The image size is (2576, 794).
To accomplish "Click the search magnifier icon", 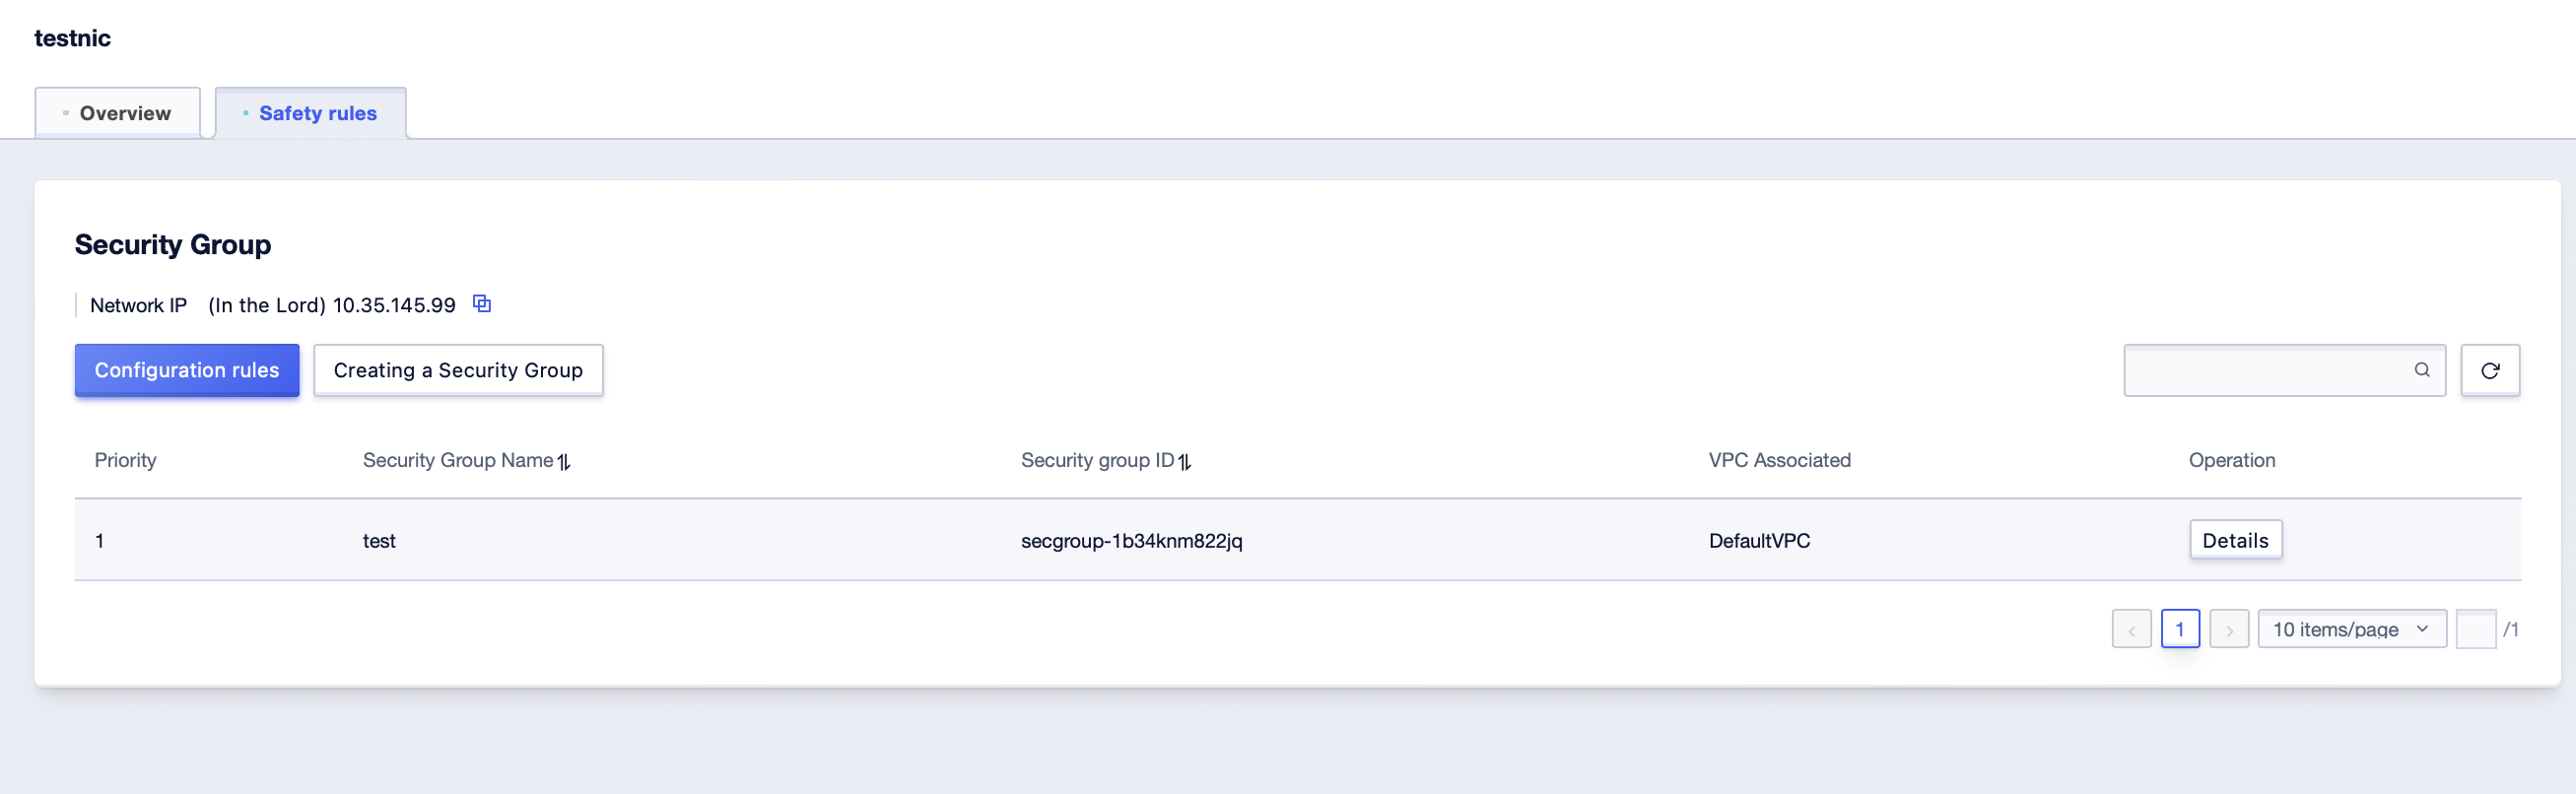I will 2421,370.
